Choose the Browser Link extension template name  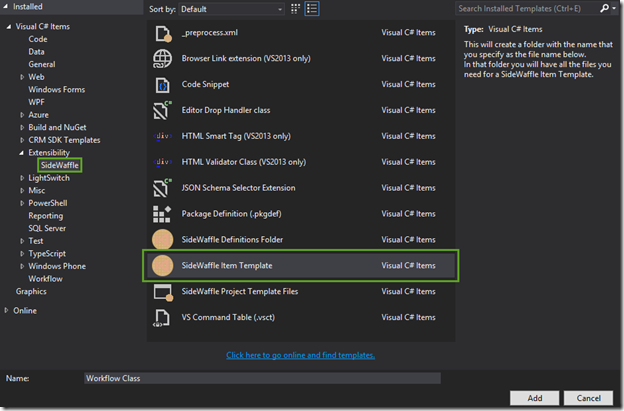pyautogui.click(x=246, y=58)
